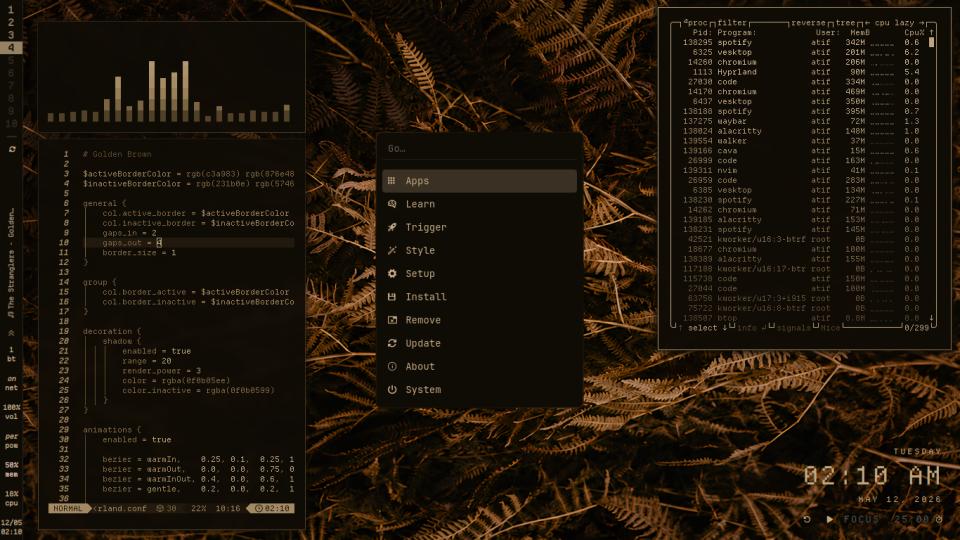The height and width of the screenshot is (540, 960).
Task: Click the Update refresh icon
Action: (392, 343)
